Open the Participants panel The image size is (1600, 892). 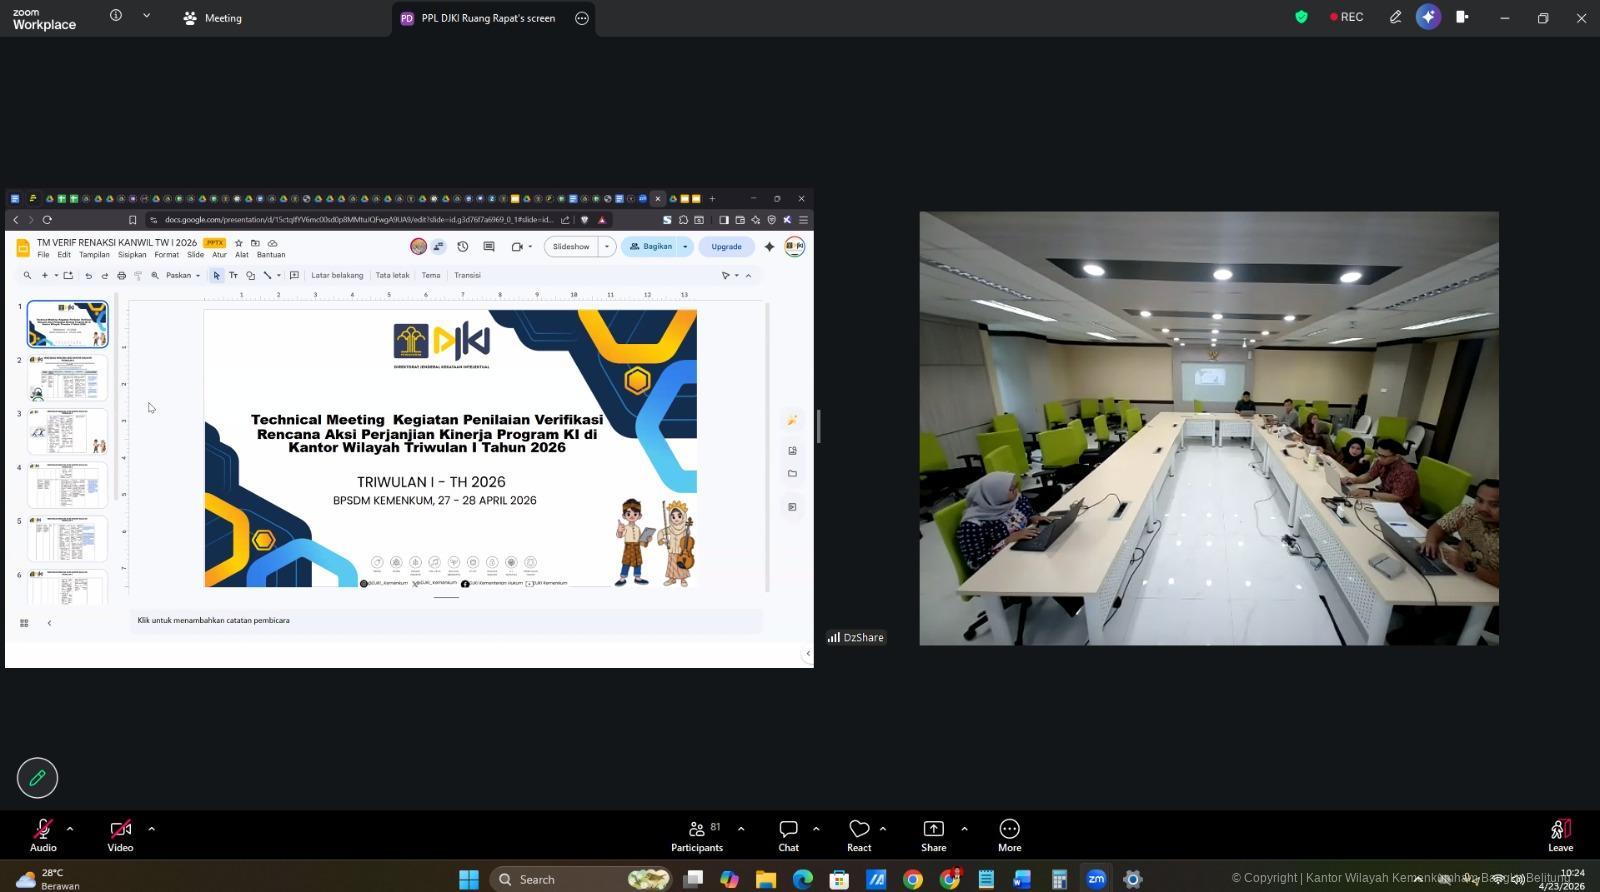point(697,834)
